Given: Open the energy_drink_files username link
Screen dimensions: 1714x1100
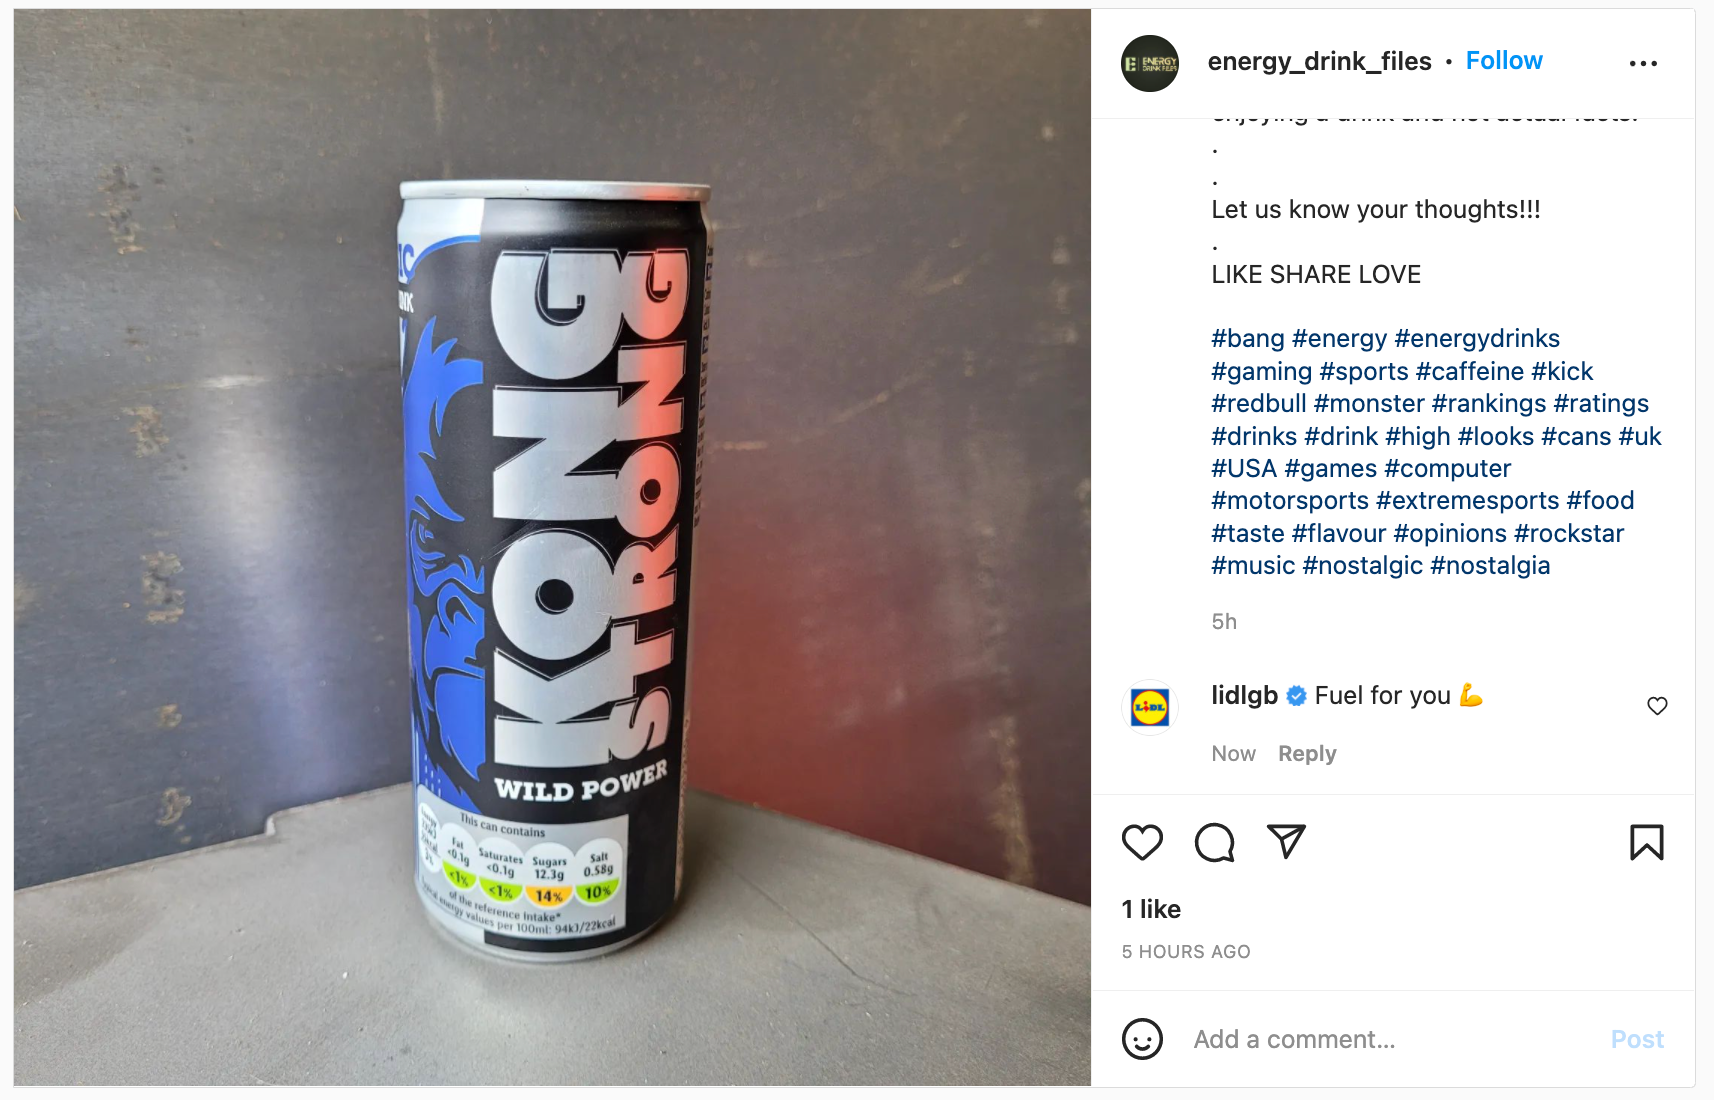Looking at the screenshot, I should pyautogui.click(x=1319, y=61).
